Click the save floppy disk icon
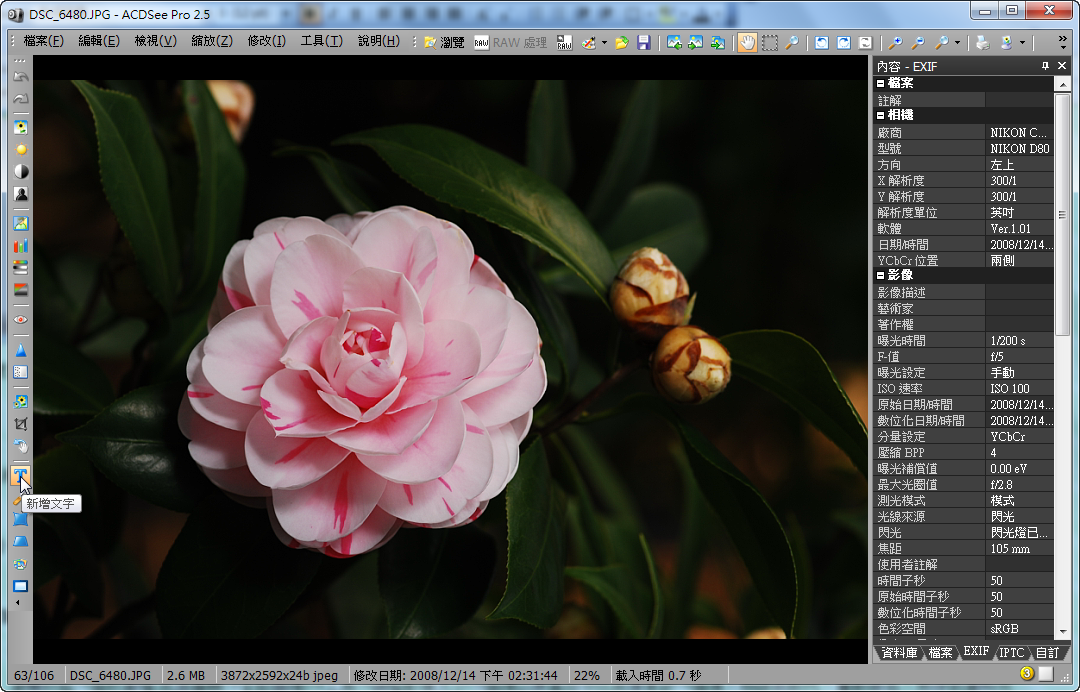The width and height of the screenshot is (1080, 692). pyautogui.click(x=644, y=42)
